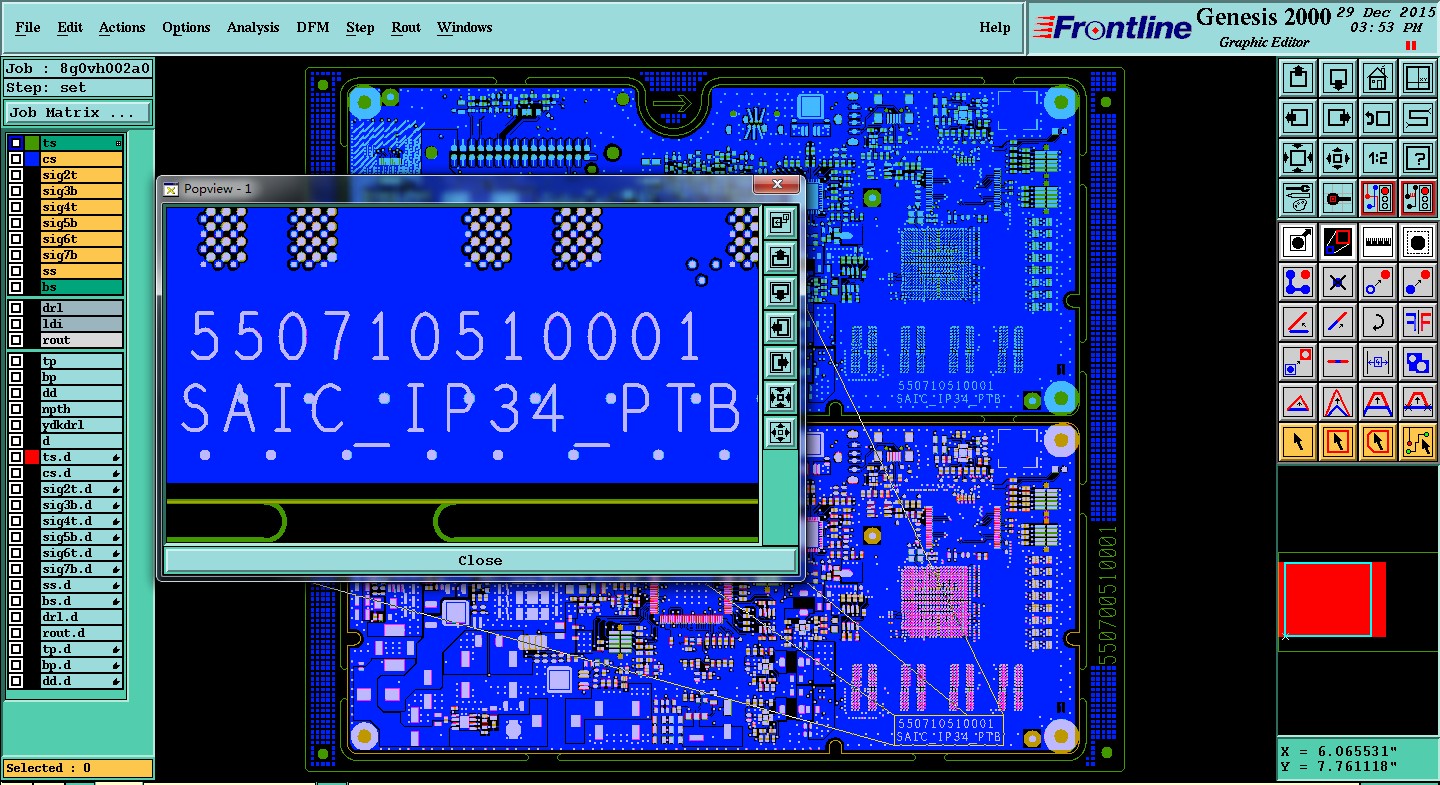Click the delete feature X icon

coord(1338,282)
